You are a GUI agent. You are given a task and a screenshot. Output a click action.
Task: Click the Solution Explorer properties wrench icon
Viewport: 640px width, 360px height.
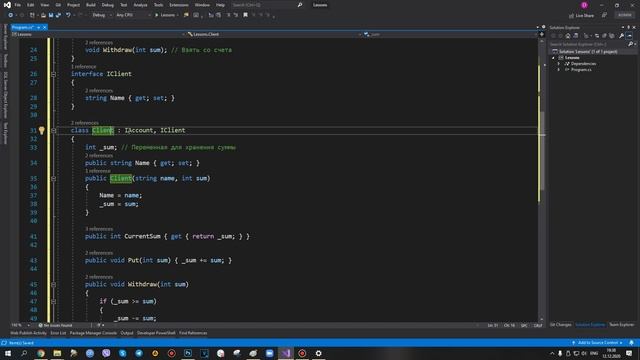[x=622, y=36]
